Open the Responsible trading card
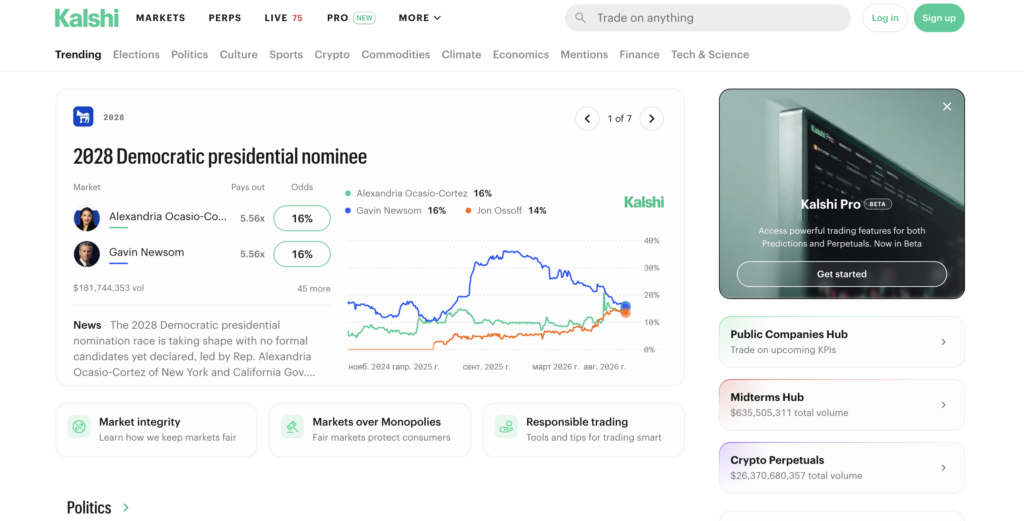The image size is (1024, 521). [583, 430]
